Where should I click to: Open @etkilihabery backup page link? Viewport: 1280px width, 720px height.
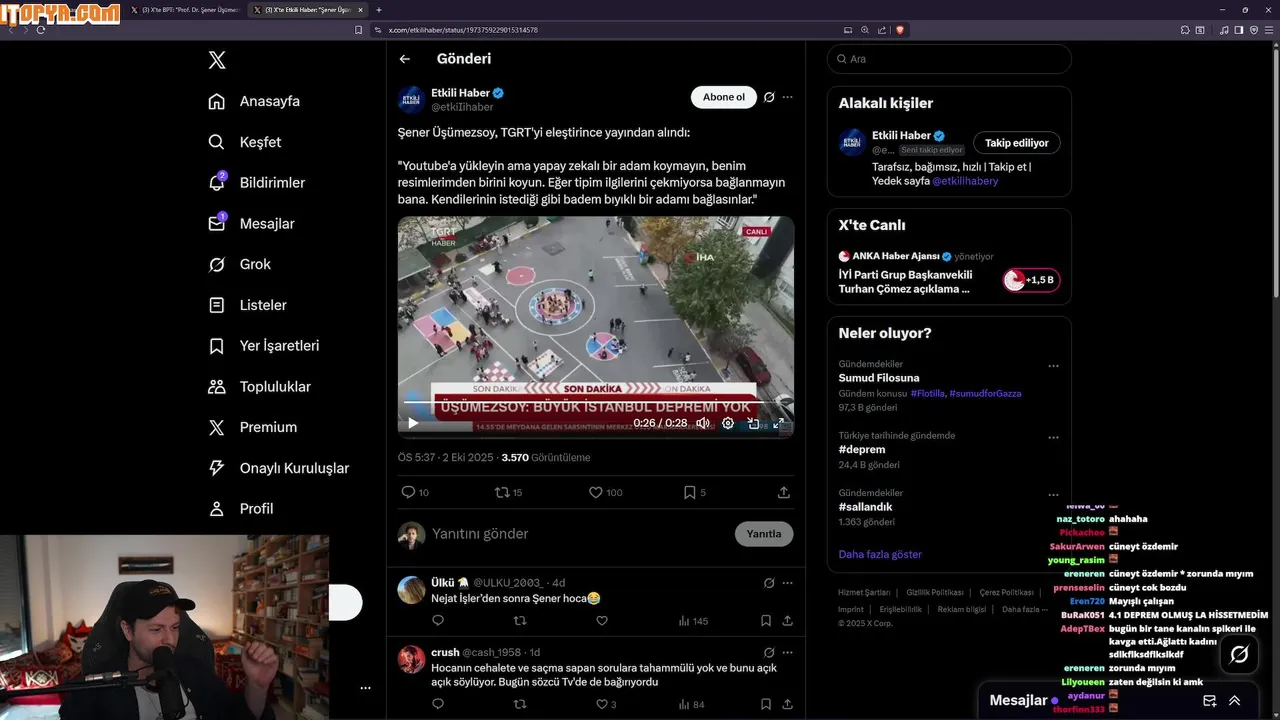(965, 181)
